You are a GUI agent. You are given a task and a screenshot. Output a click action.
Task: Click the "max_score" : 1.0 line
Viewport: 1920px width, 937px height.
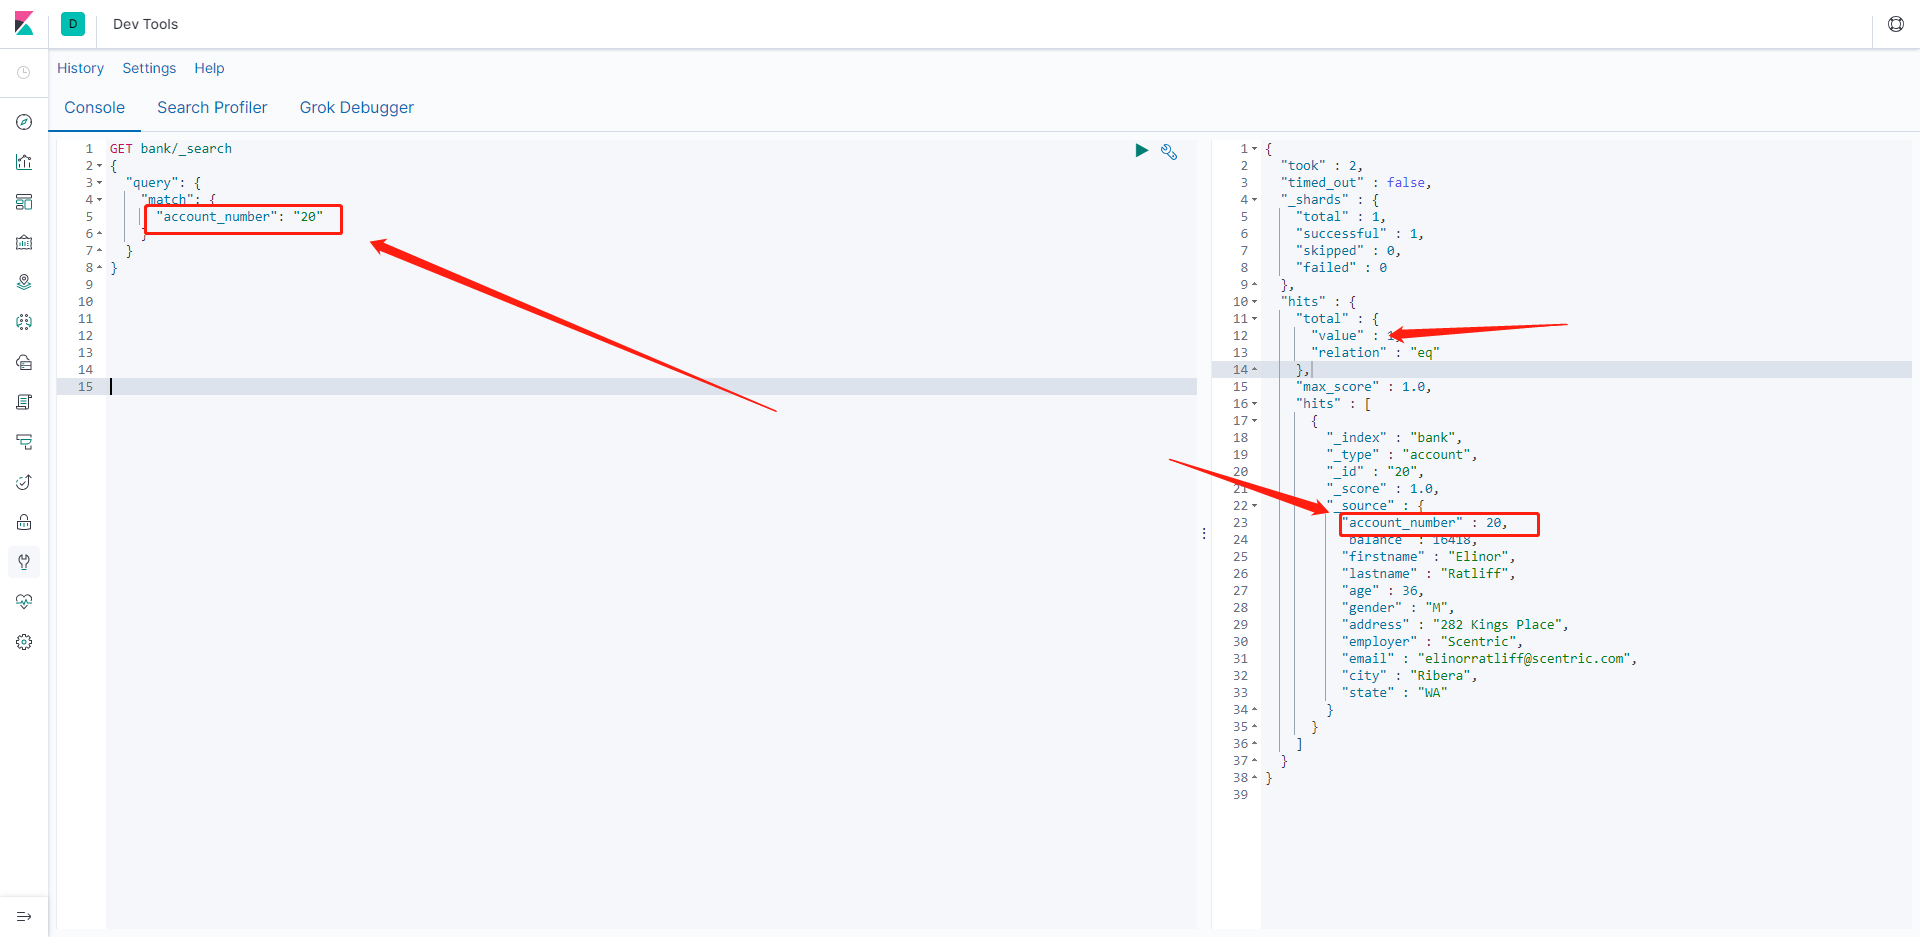[1364, 387]
